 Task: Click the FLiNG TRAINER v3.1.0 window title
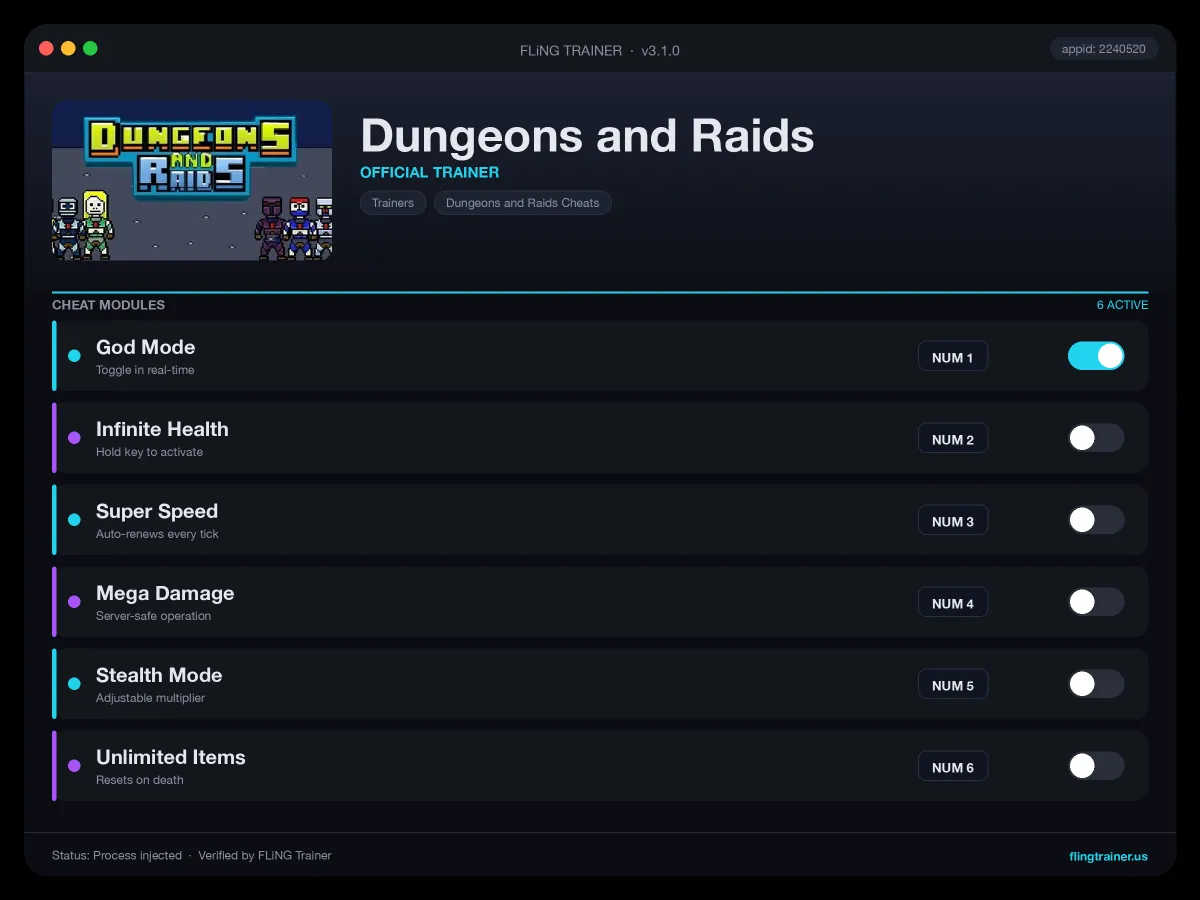point(600,50)
